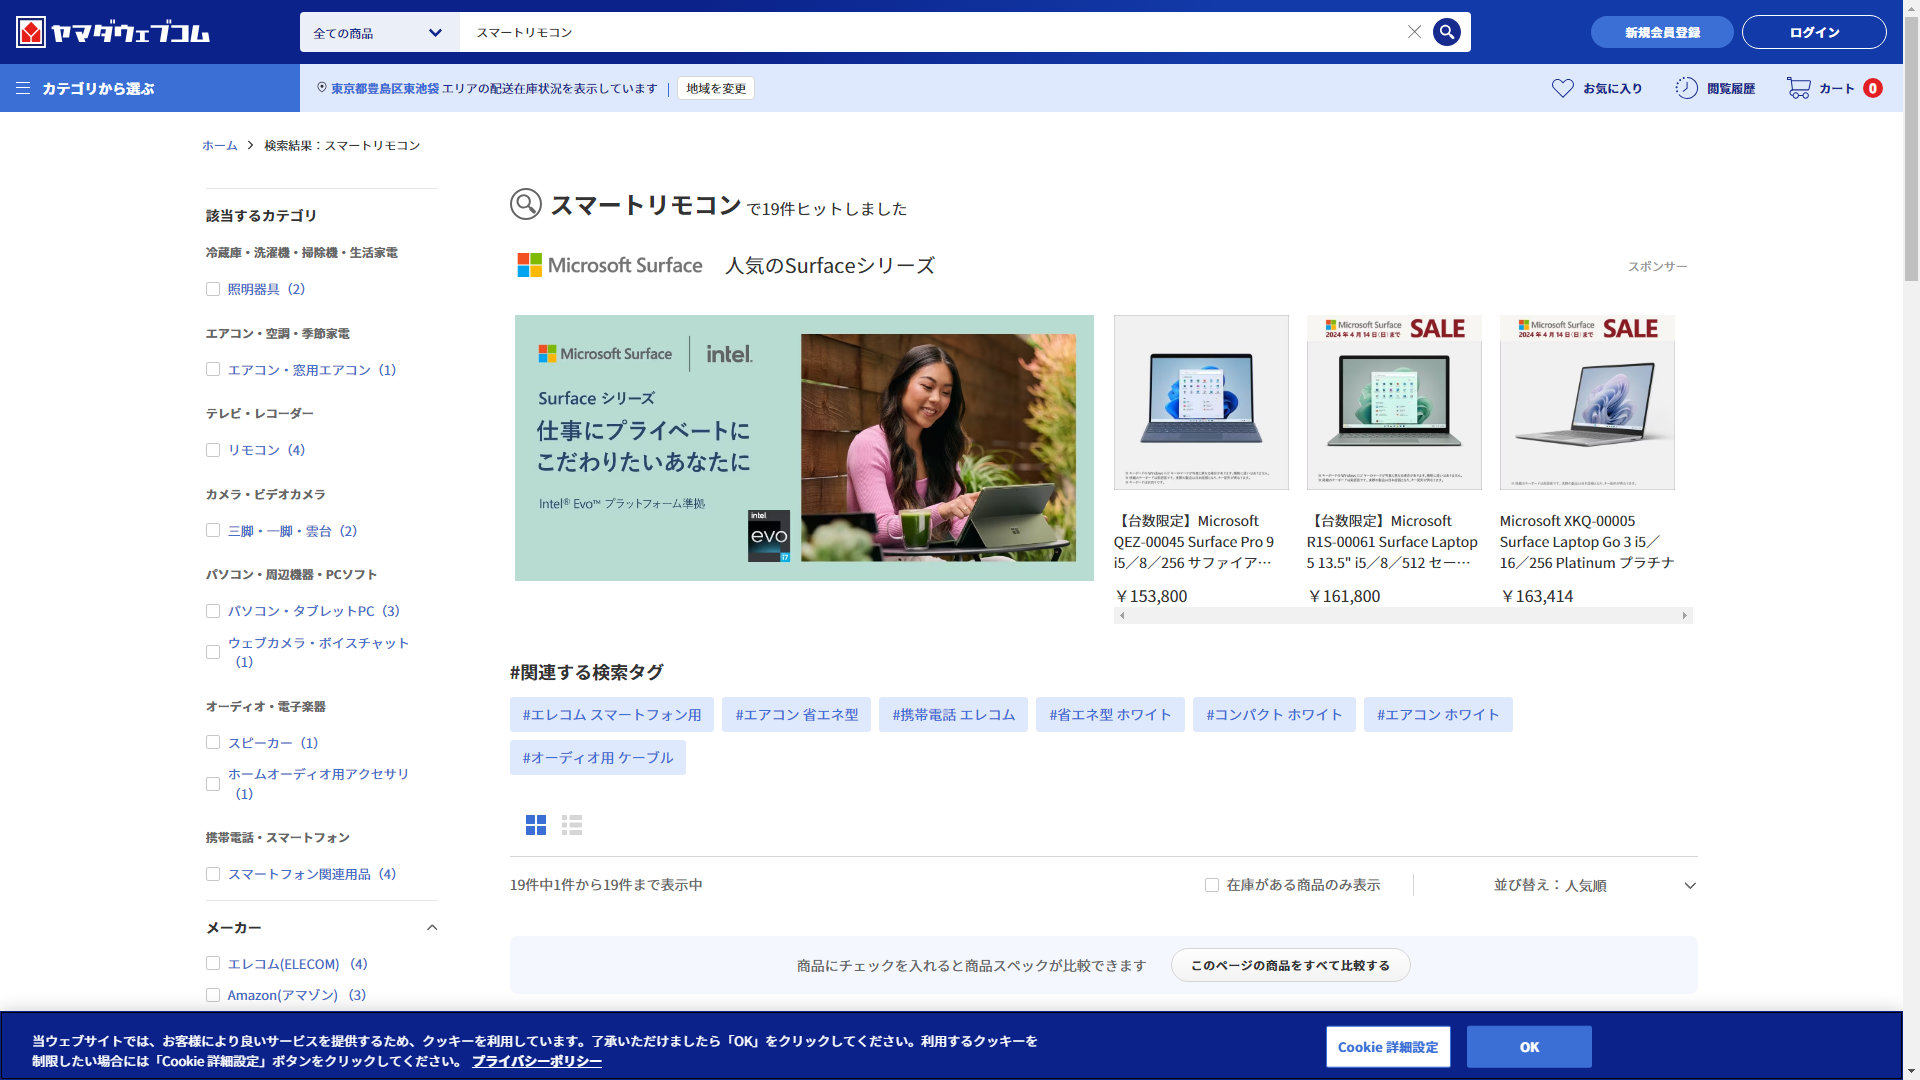The width and height of the screenshot is (1920, 1080).
Task: Open browsing history clock icon
Action: coord(1686,88)
